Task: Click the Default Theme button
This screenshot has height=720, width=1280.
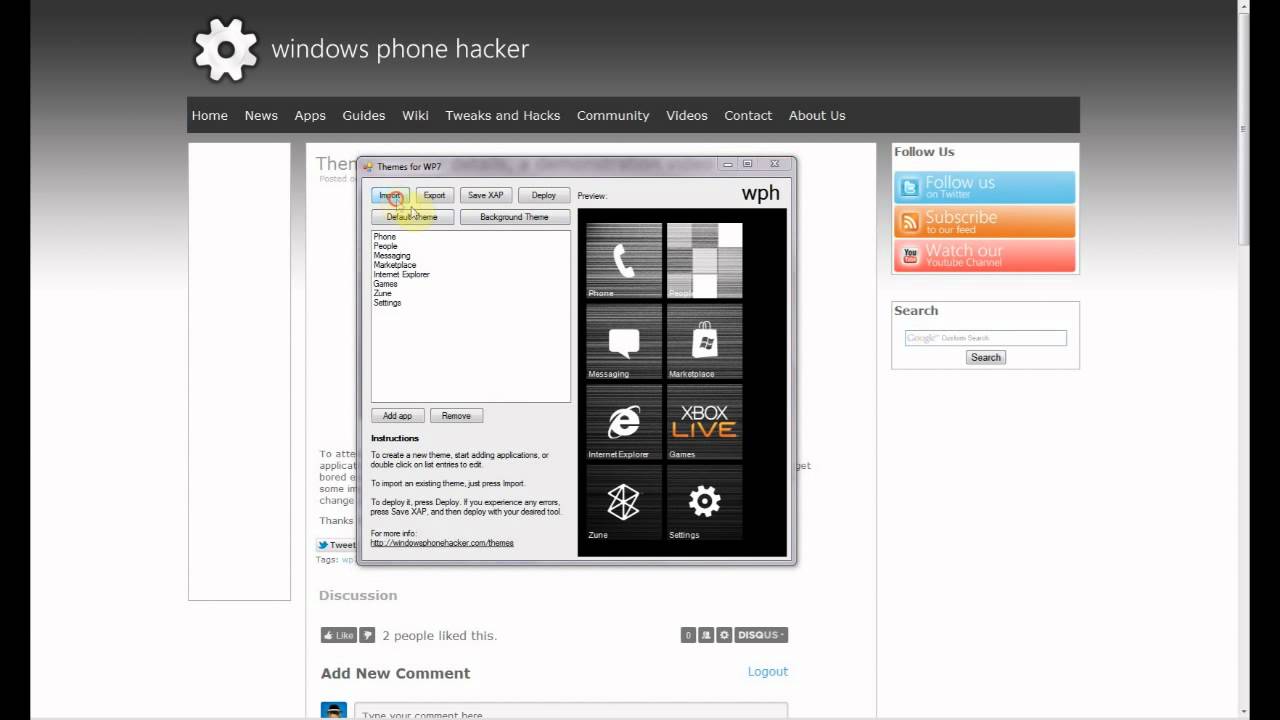Action: pos(412,217)
